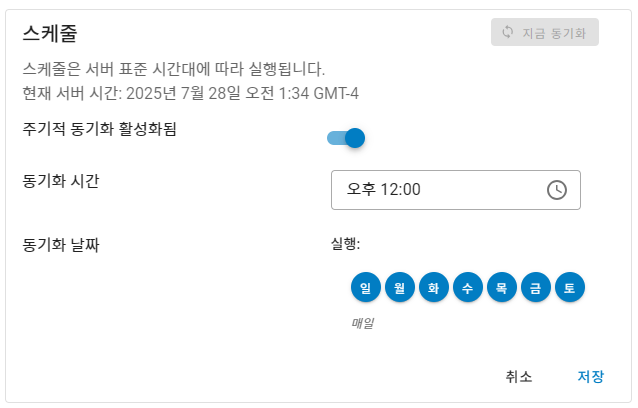The image size is (638, 408).
Task: Click the 스케줄 heading
Action: click(x=50, y=33)
